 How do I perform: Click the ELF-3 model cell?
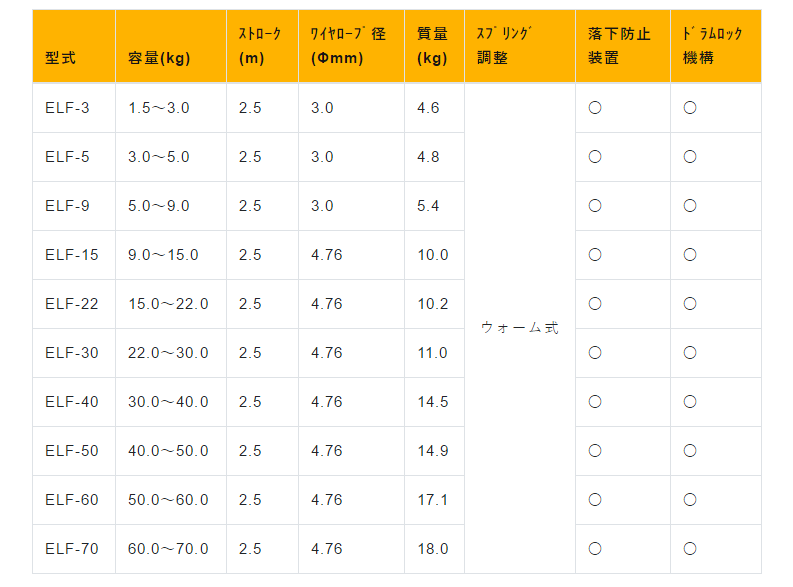(x=74, y=108)
